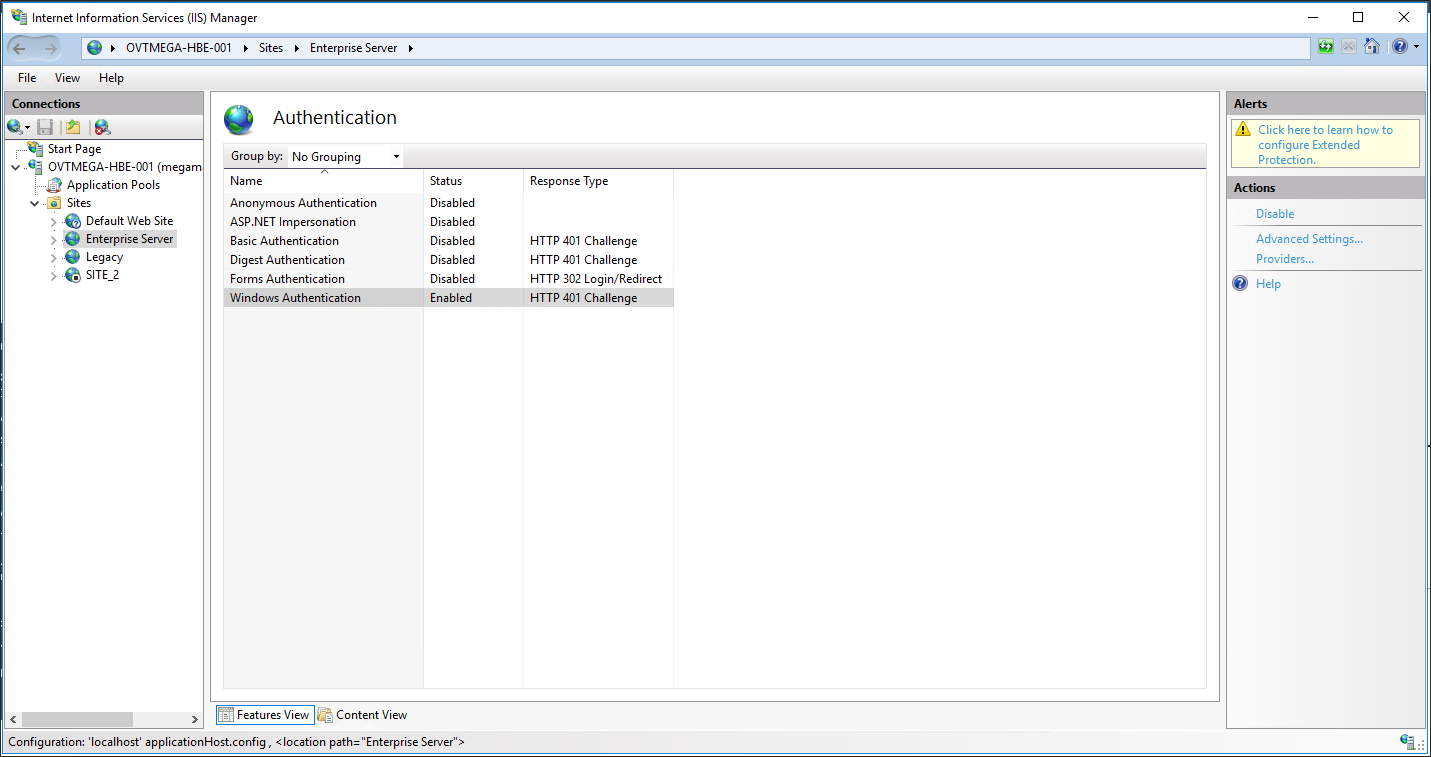
Task: Click the greyed-out Stop icon
Action: tap(1349, 47)
